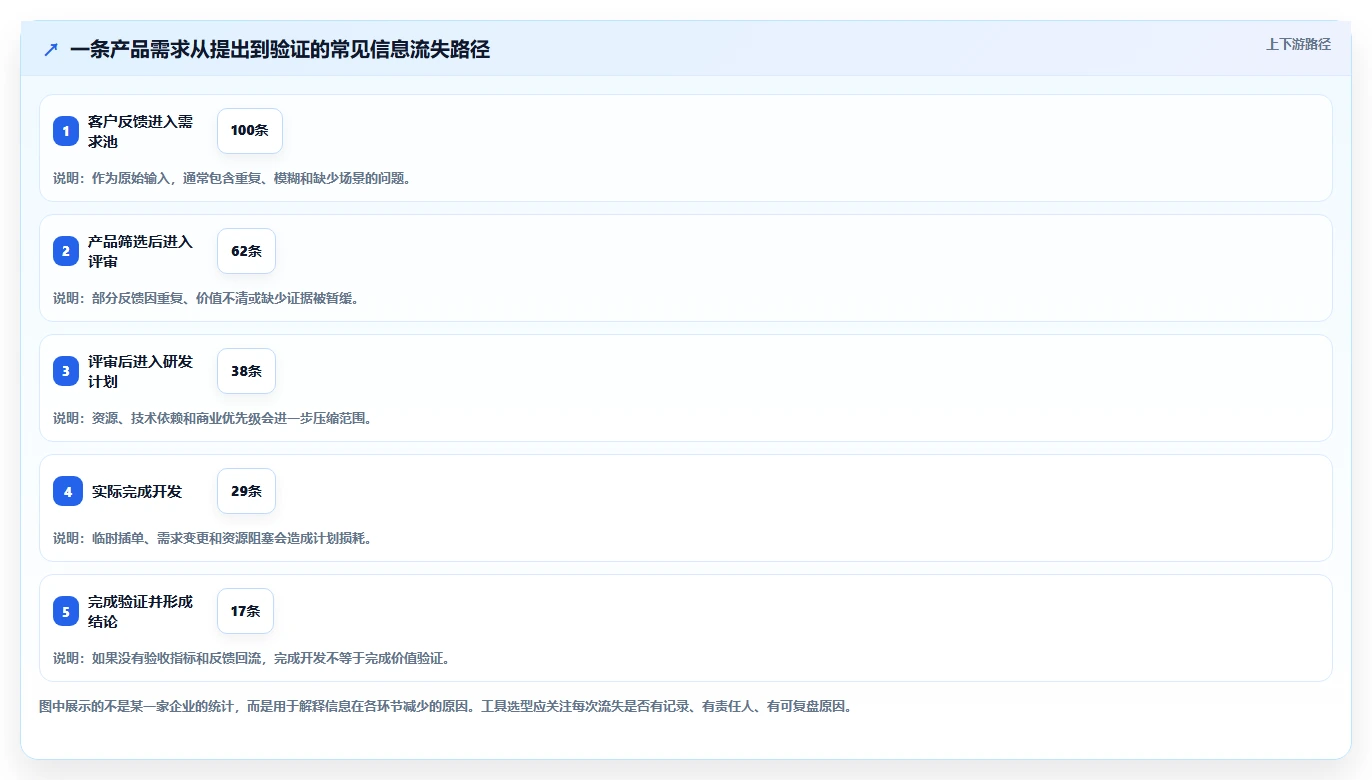The height and width of the screenshot is (780, 1372).
Task: Click the footer paragraph starting 图中展示的不是
Action: point(445,706)
